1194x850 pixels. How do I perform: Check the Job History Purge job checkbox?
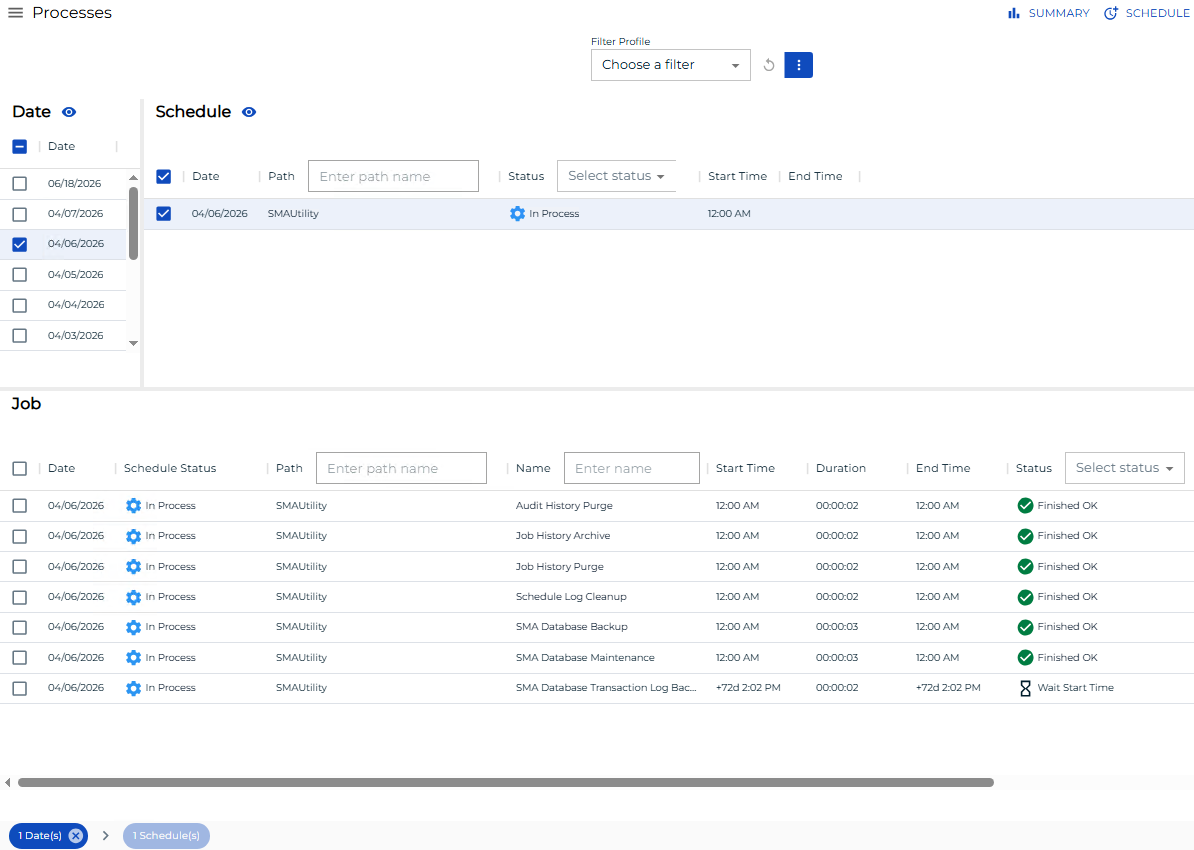20,567
